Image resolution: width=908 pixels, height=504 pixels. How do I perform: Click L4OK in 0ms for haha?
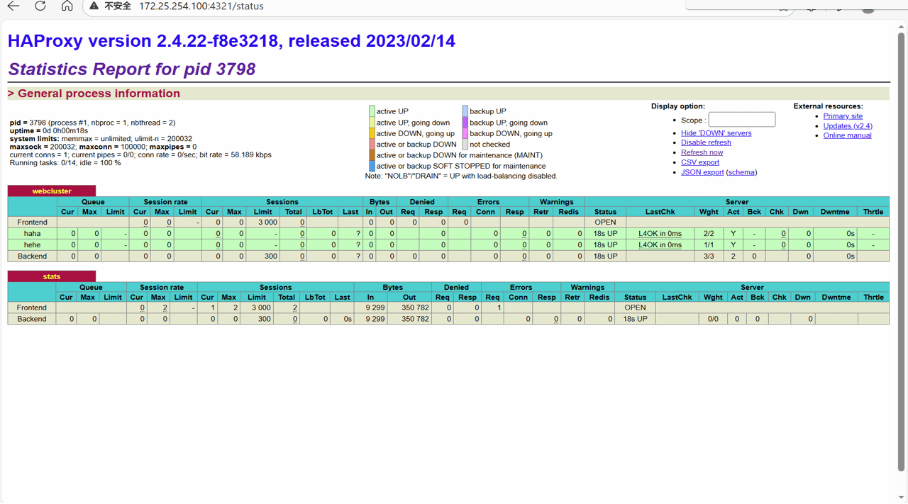click(660, 233)
